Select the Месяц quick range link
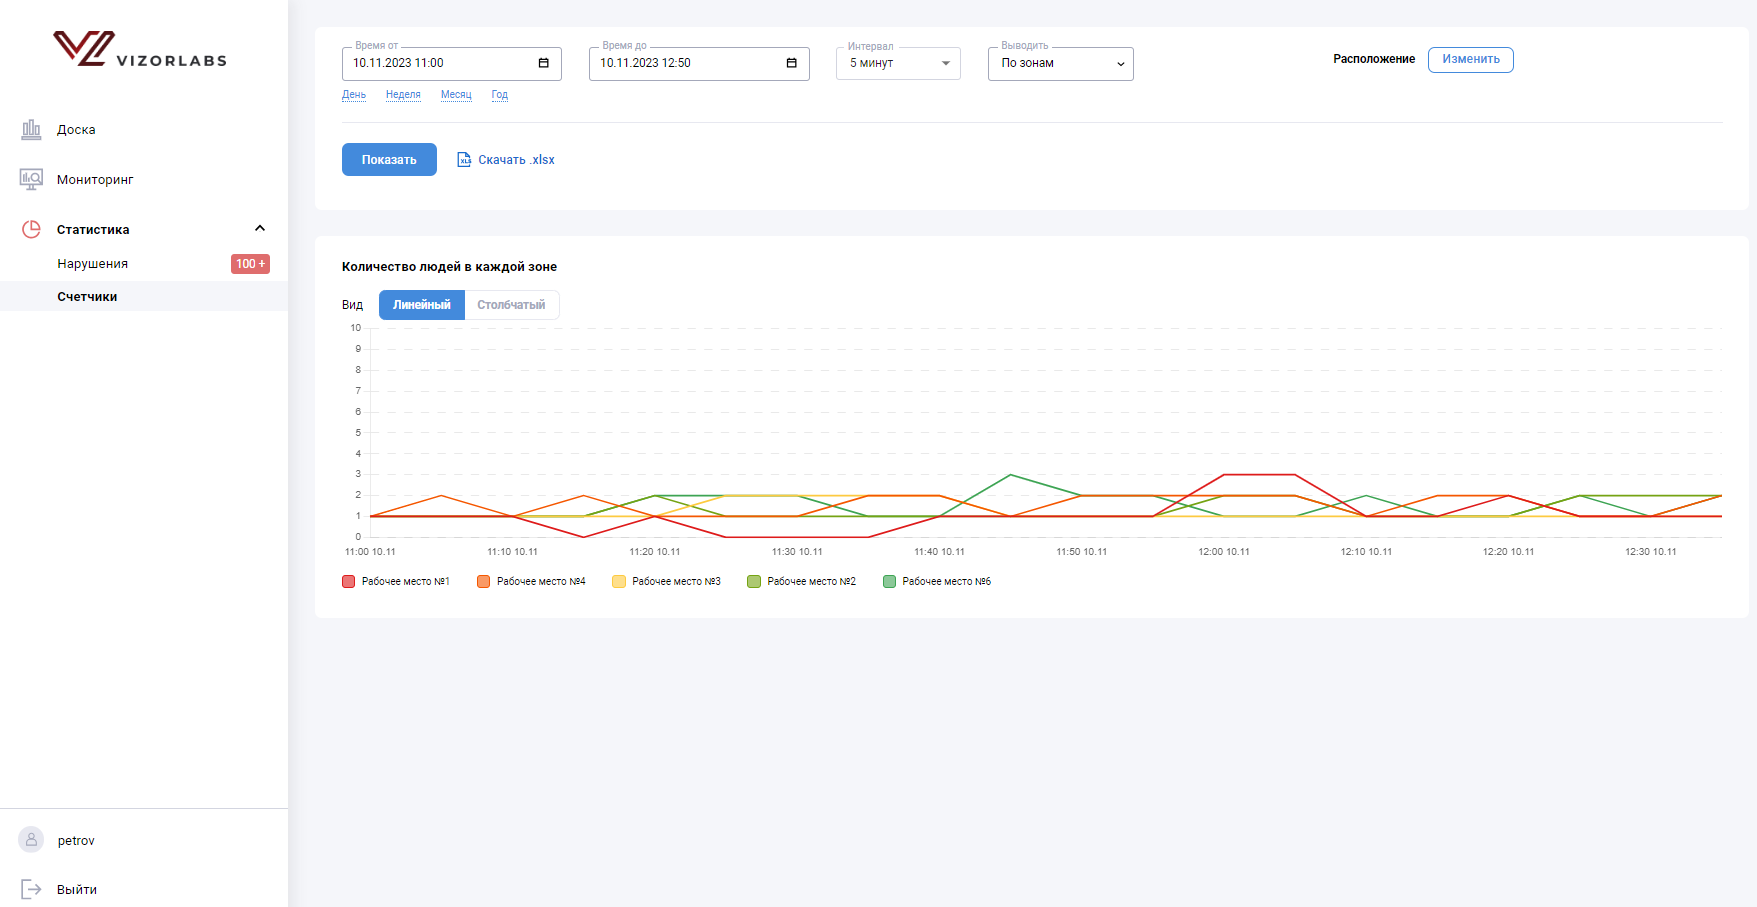 point(456,95)
